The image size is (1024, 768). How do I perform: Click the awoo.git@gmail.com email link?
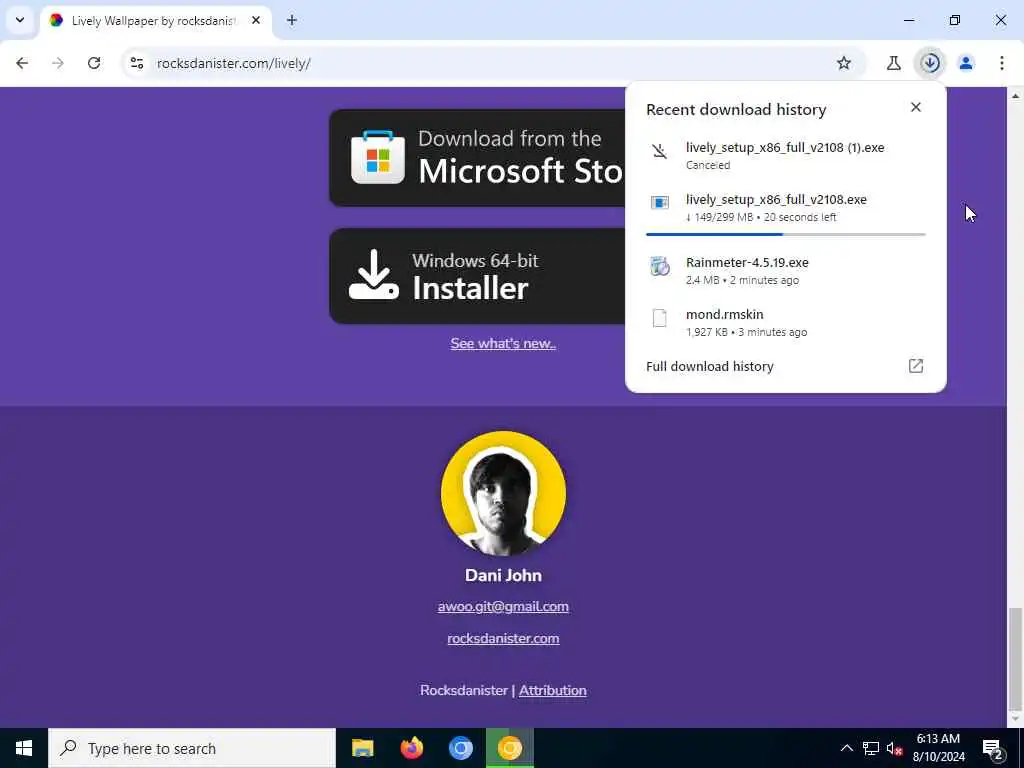(x=503, y=607)
